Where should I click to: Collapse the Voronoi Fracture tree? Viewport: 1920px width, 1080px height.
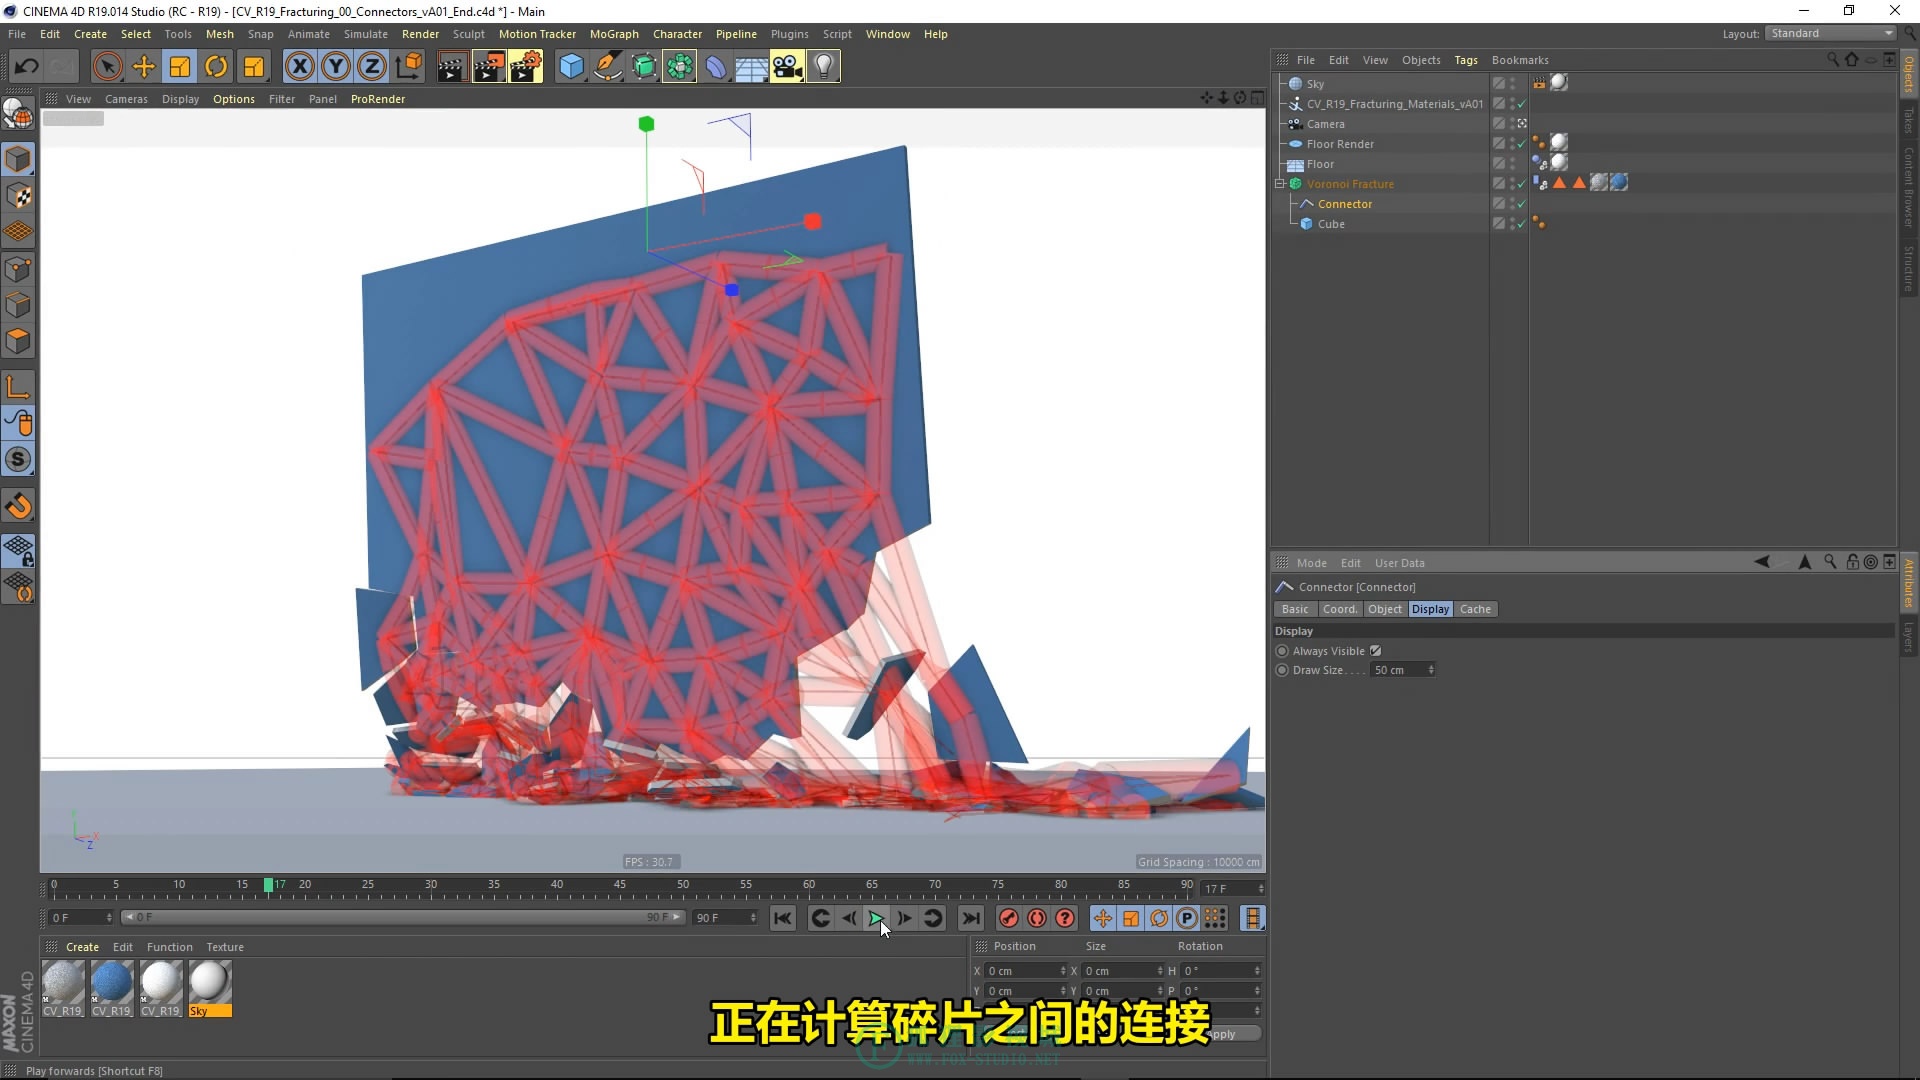click(1279, 184)
